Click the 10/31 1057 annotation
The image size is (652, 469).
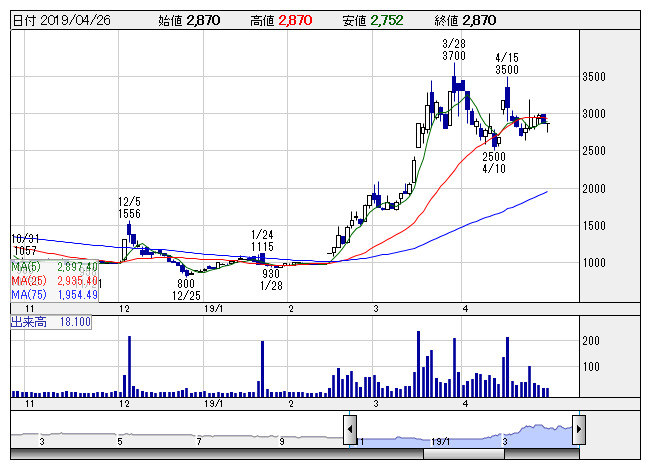pos(25,244)
